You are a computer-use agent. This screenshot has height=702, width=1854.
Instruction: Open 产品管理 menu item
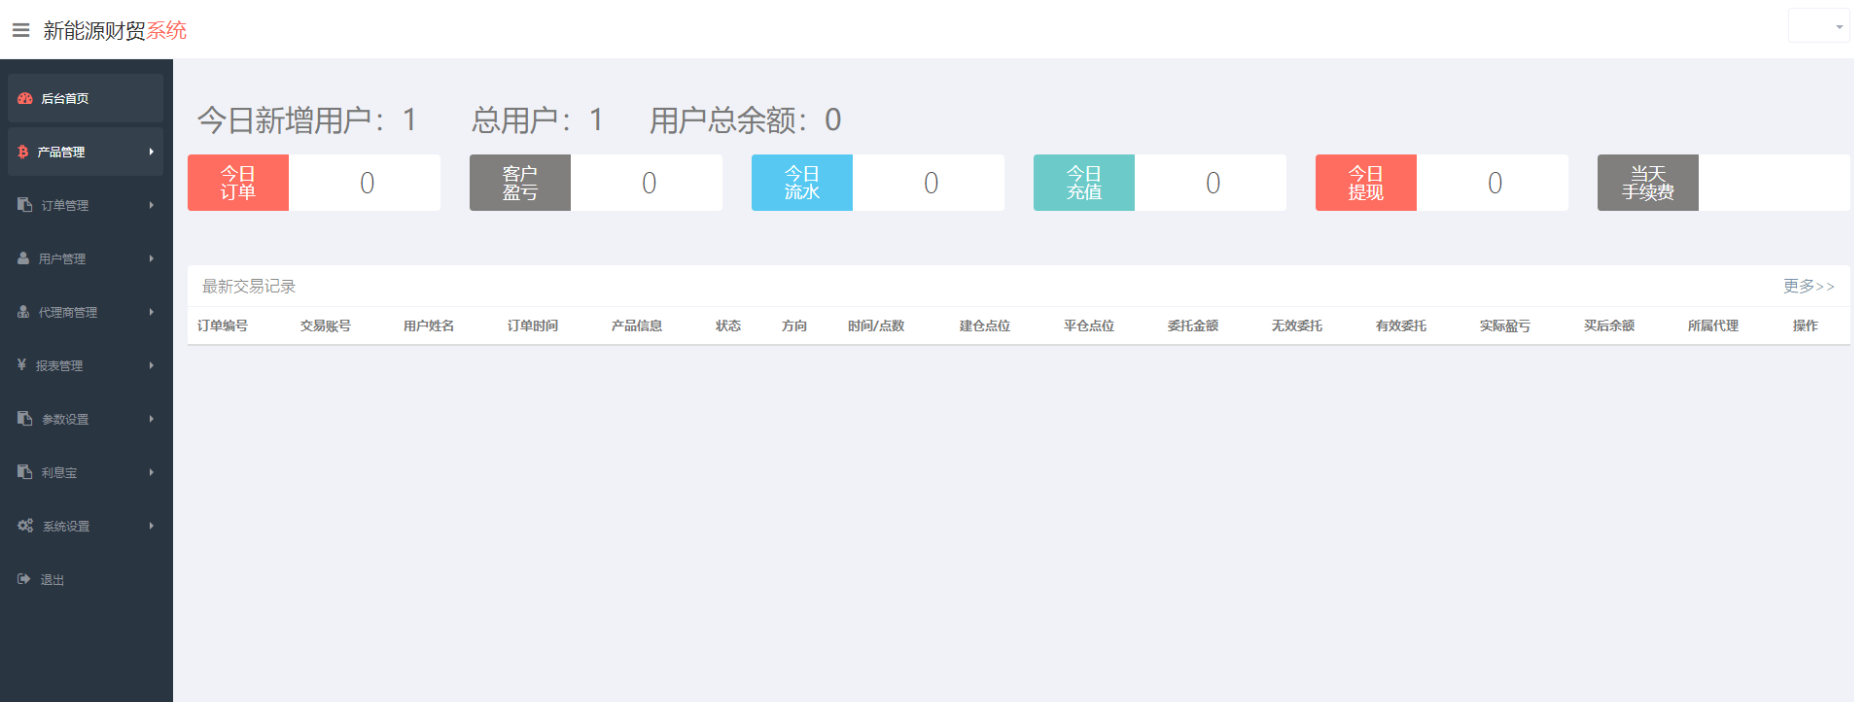point(86,152)
